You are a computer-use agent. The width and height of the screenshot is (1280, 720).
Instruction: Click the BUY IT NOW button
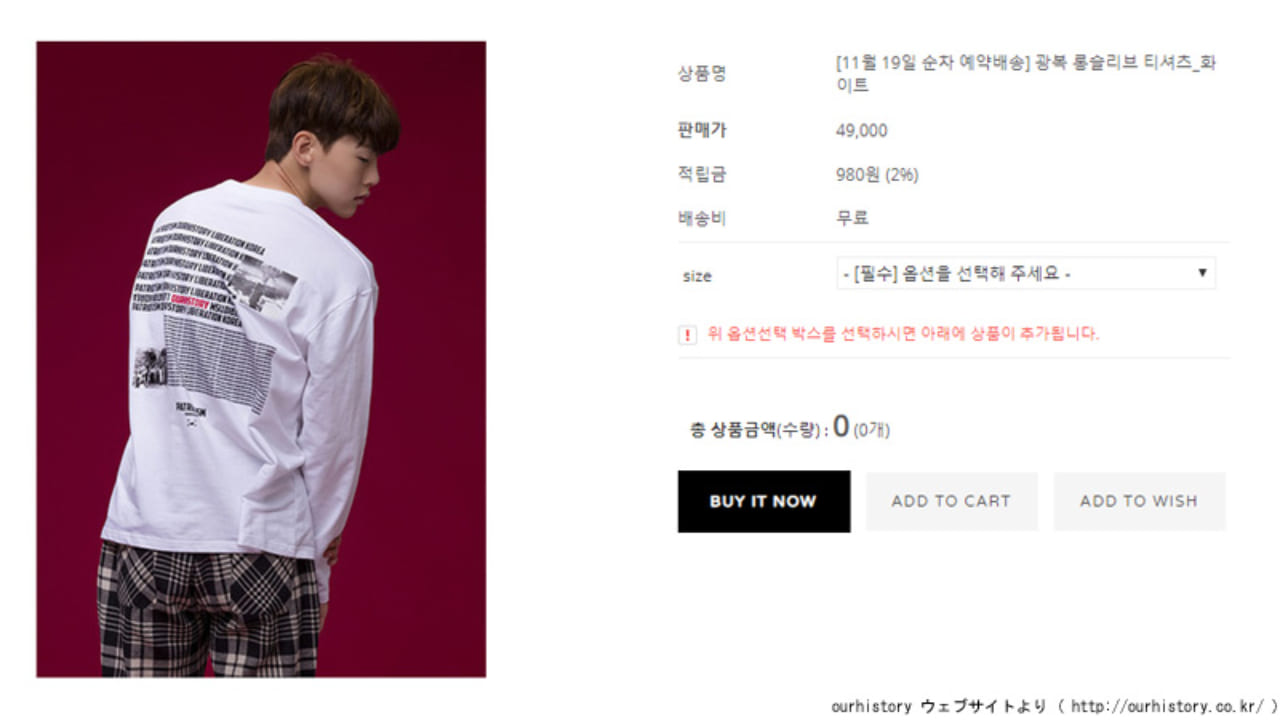point(764,501)
